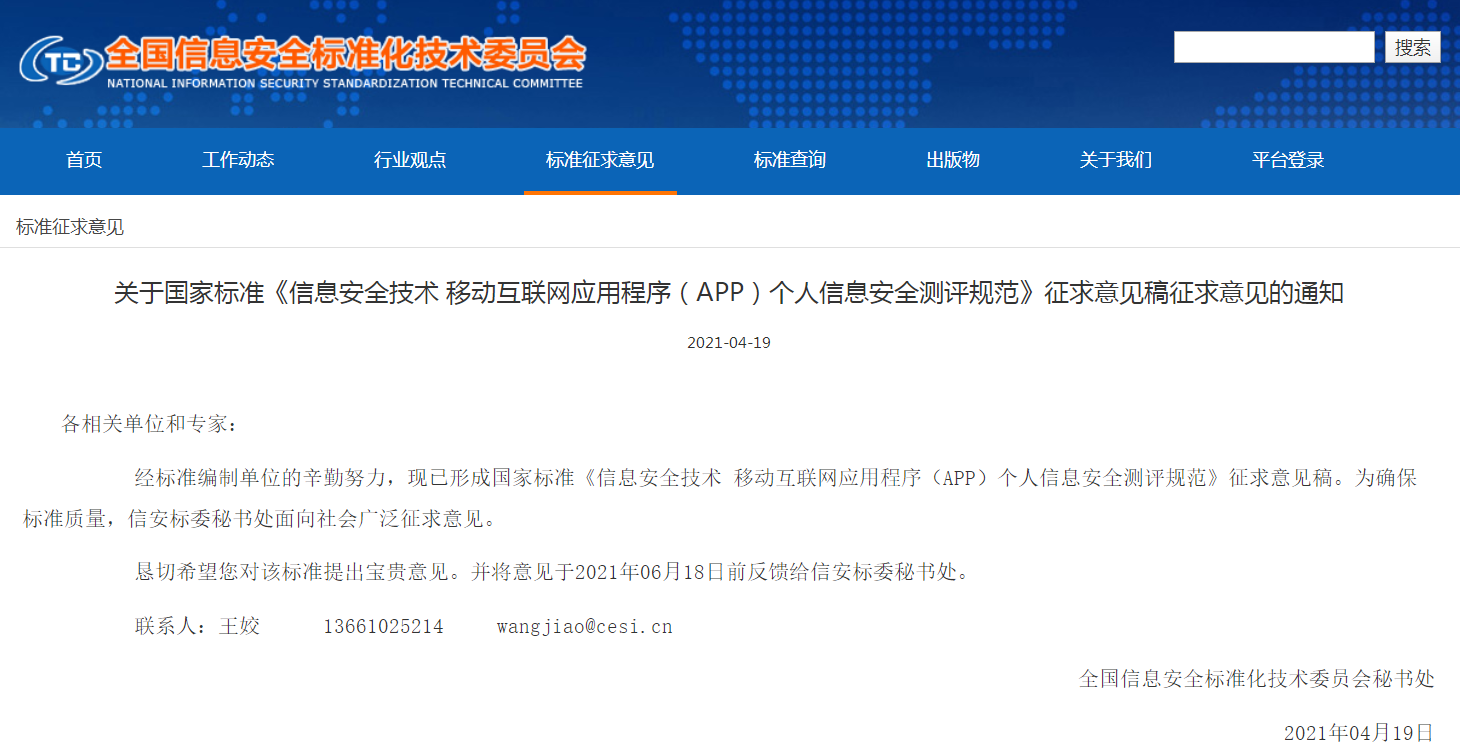Click the salutation 各相关单位和专家
This screenshot has height=751, width=1460.
pos(150,424)
